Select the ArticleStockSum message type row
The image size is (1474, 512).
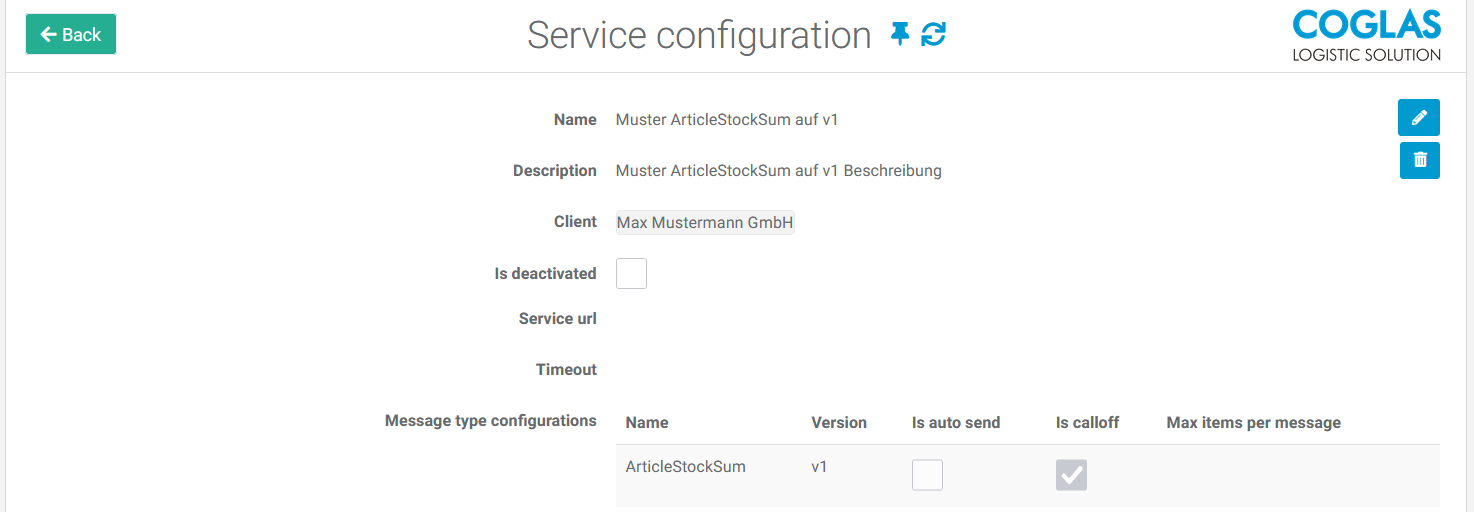[1028, 476]
